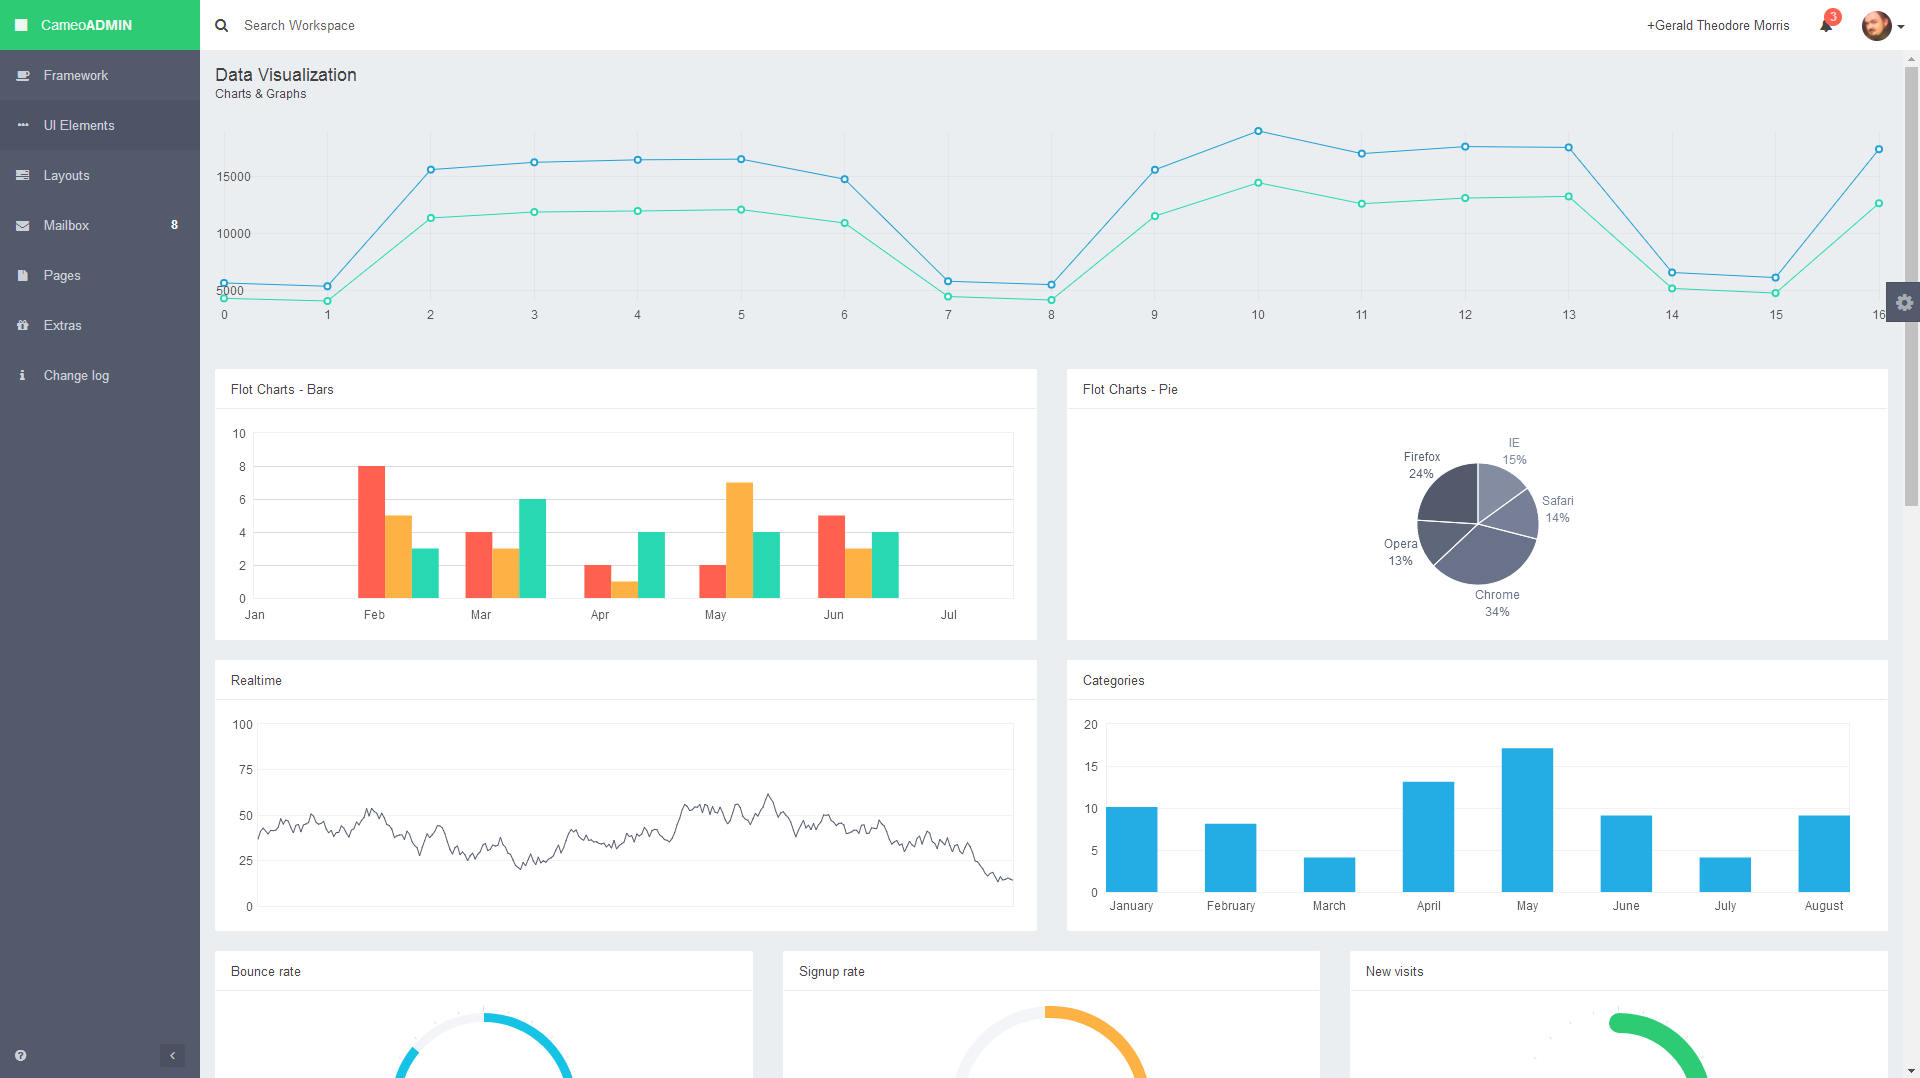The width and height of the screenshot is (1920, 1078).
Task: Open the Pages menu item
Action: [x=100, y=275]
